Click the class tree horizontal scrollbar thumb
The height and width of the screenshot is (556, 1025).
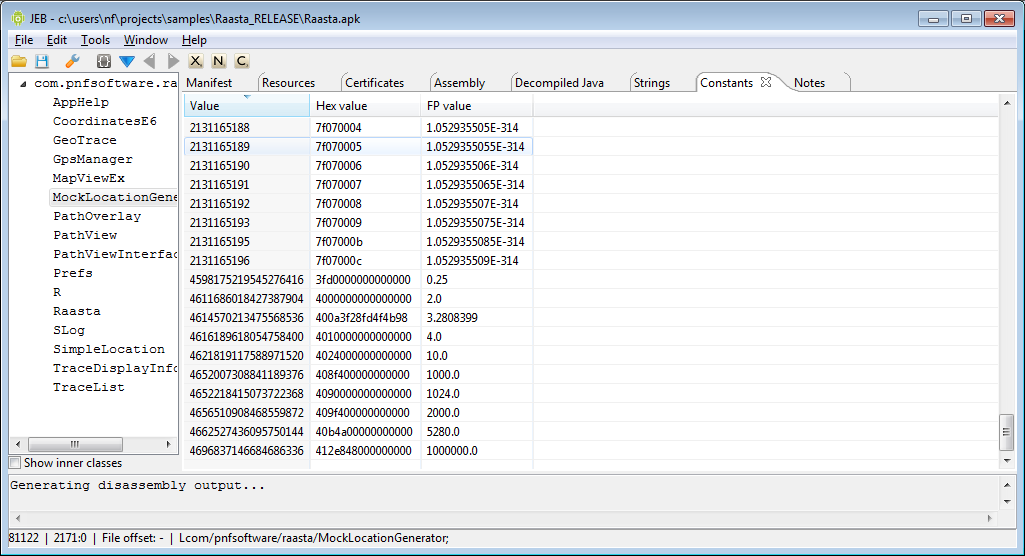[75, 444]
